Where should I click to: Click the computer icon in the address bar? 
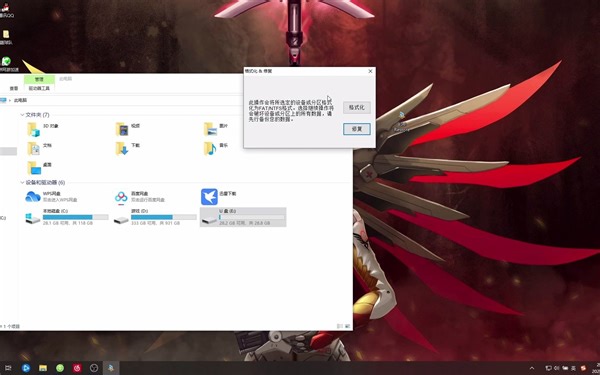pyautogui.click(x=3, y=100)
